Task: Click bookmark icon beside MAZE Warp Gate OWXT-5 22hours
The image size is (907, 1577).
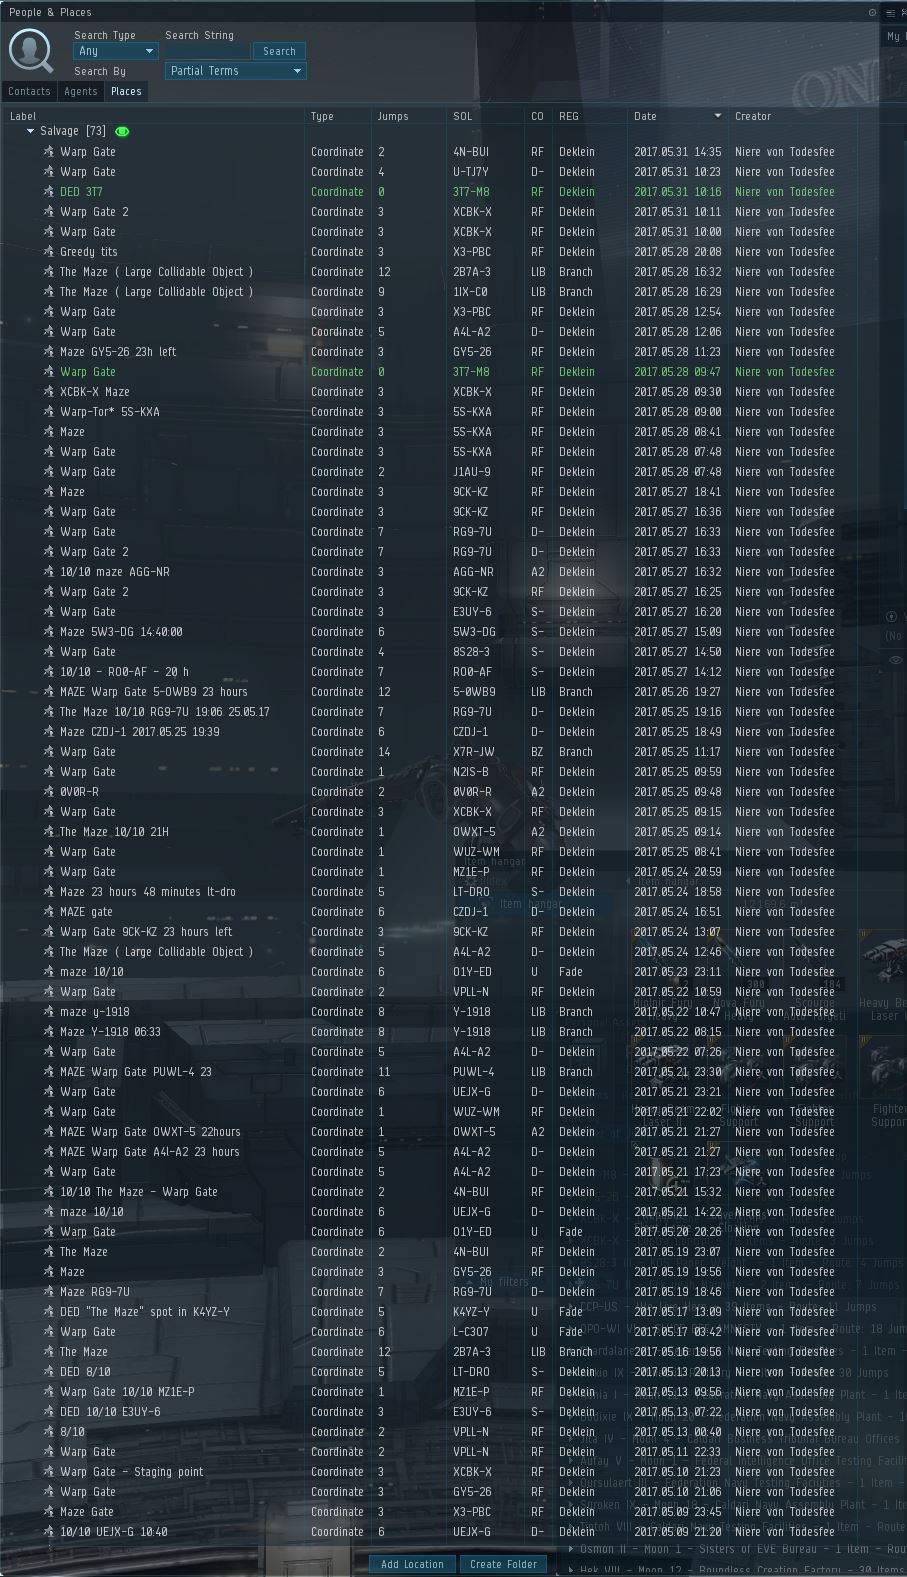Action: 48,1132
